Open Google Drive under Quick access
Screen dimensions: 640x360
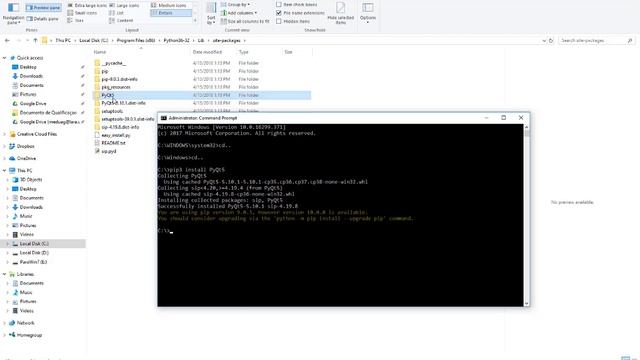pos(33,104)
